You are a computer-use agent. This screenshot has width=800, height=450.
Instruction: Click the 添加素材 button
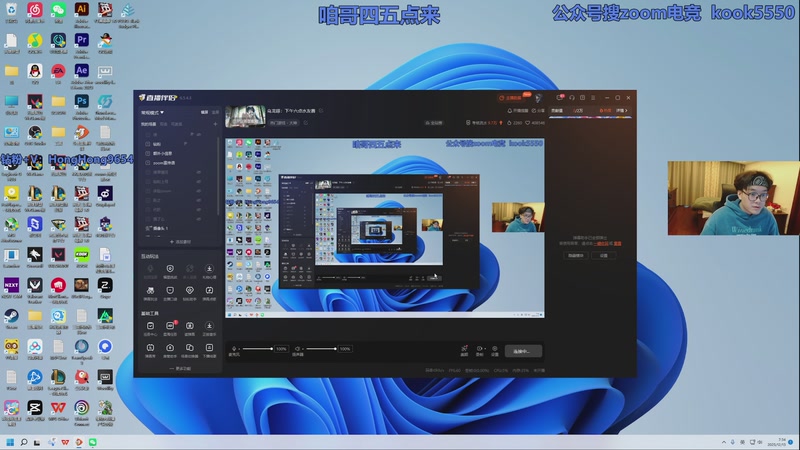click(180, 242)
